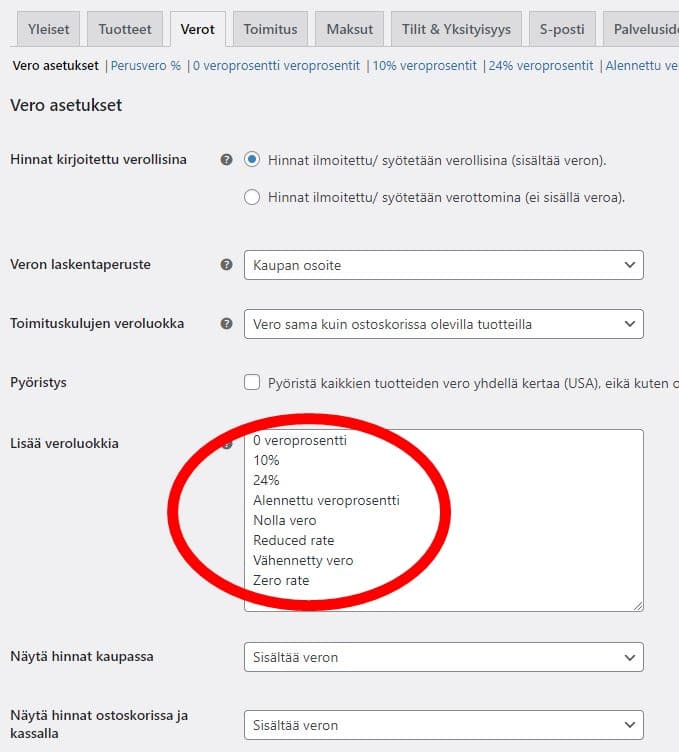Click the tax classes textarea resize handle
The image size is (679, 752).
637,605
